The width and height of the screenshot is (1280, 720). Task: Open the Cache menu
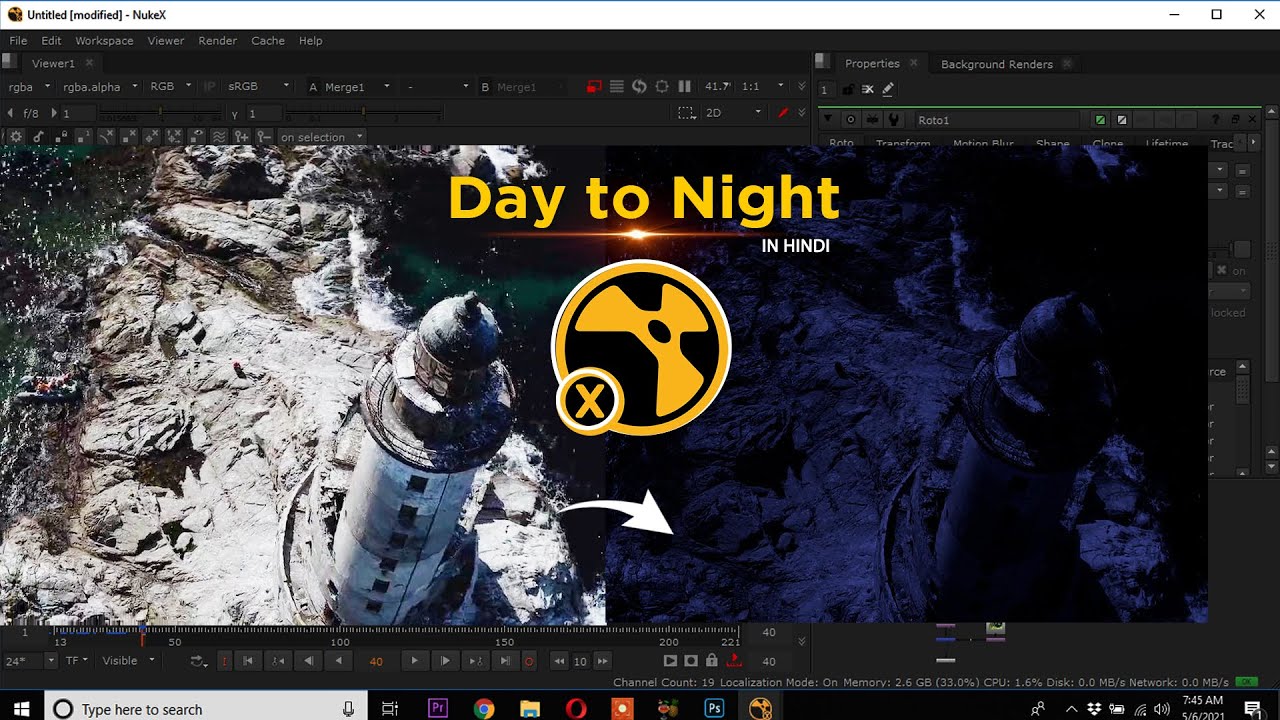[x=268, y=41]
